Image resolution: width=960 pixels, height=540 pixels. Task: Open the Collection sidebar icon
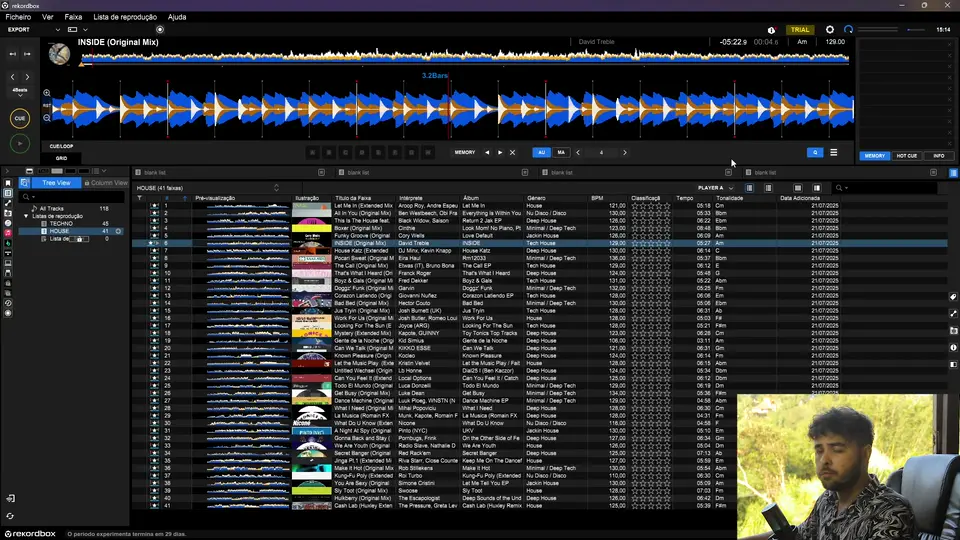[x=8, y=183]
